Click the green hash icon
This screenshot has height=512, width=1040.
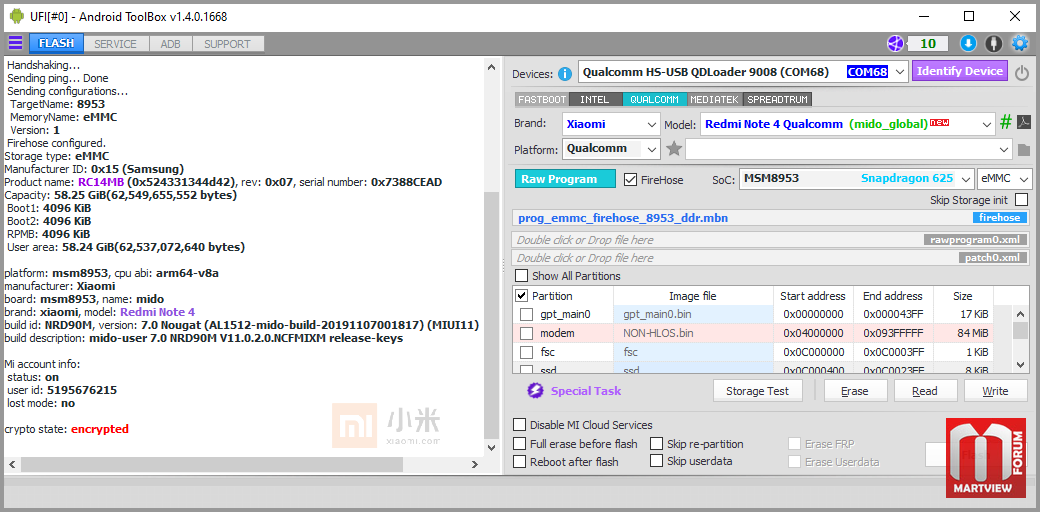(1006, 122)
